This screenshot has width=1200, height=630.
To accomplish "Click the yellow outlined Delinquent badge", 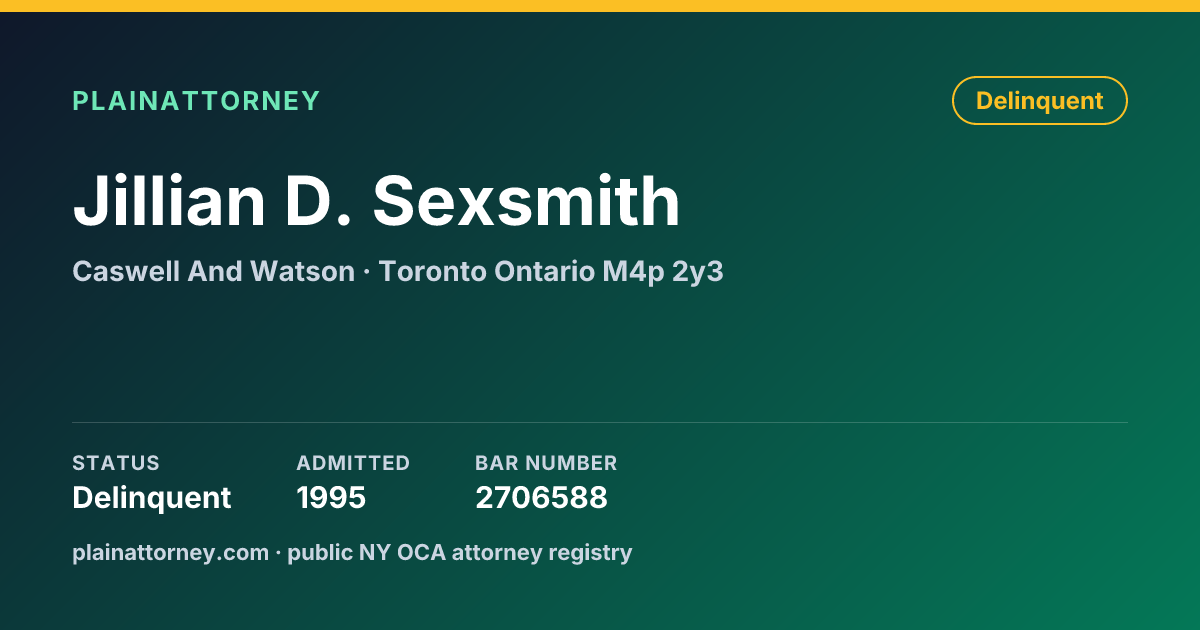I will click(1040, 101).
